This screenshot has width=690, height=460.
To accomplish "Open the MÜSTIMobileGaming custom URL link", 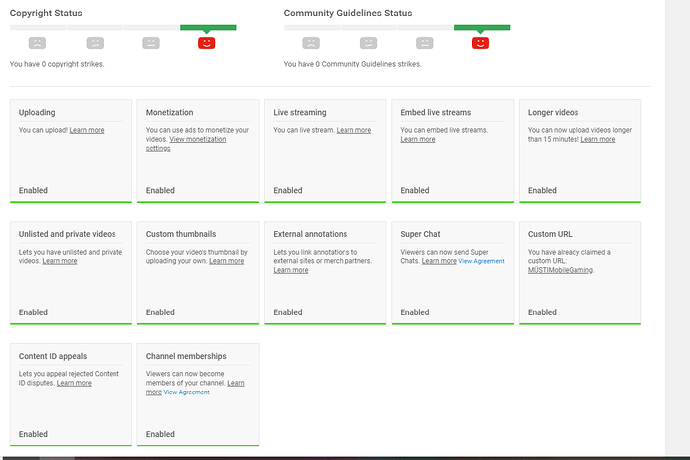I will [x=560, y=270].
